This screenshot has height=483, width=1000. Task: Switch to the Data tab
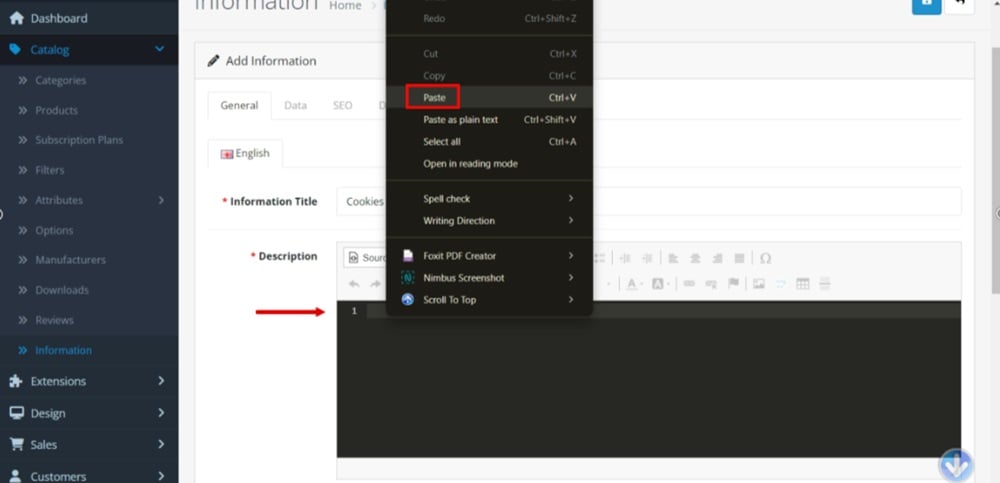[x=295, y=106]
